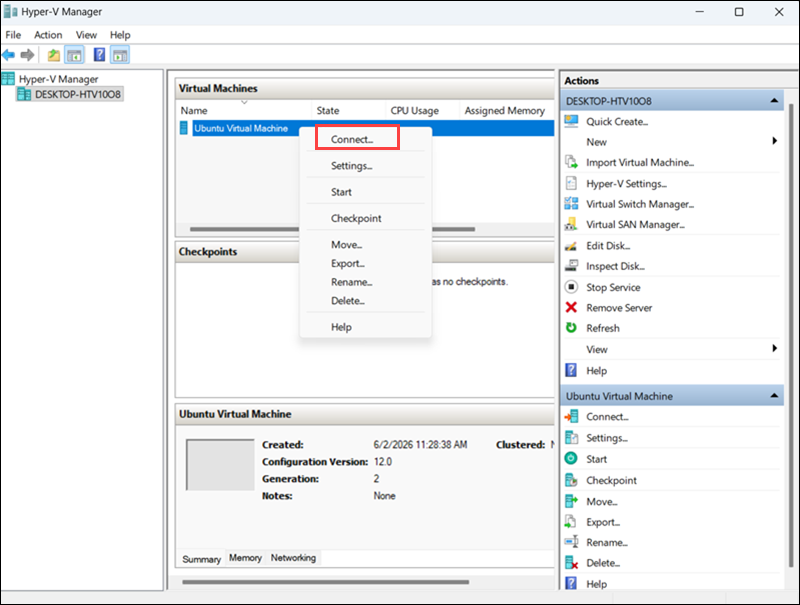Choose Help in the context menu
The image size is (800, 605).
point(365,327)
